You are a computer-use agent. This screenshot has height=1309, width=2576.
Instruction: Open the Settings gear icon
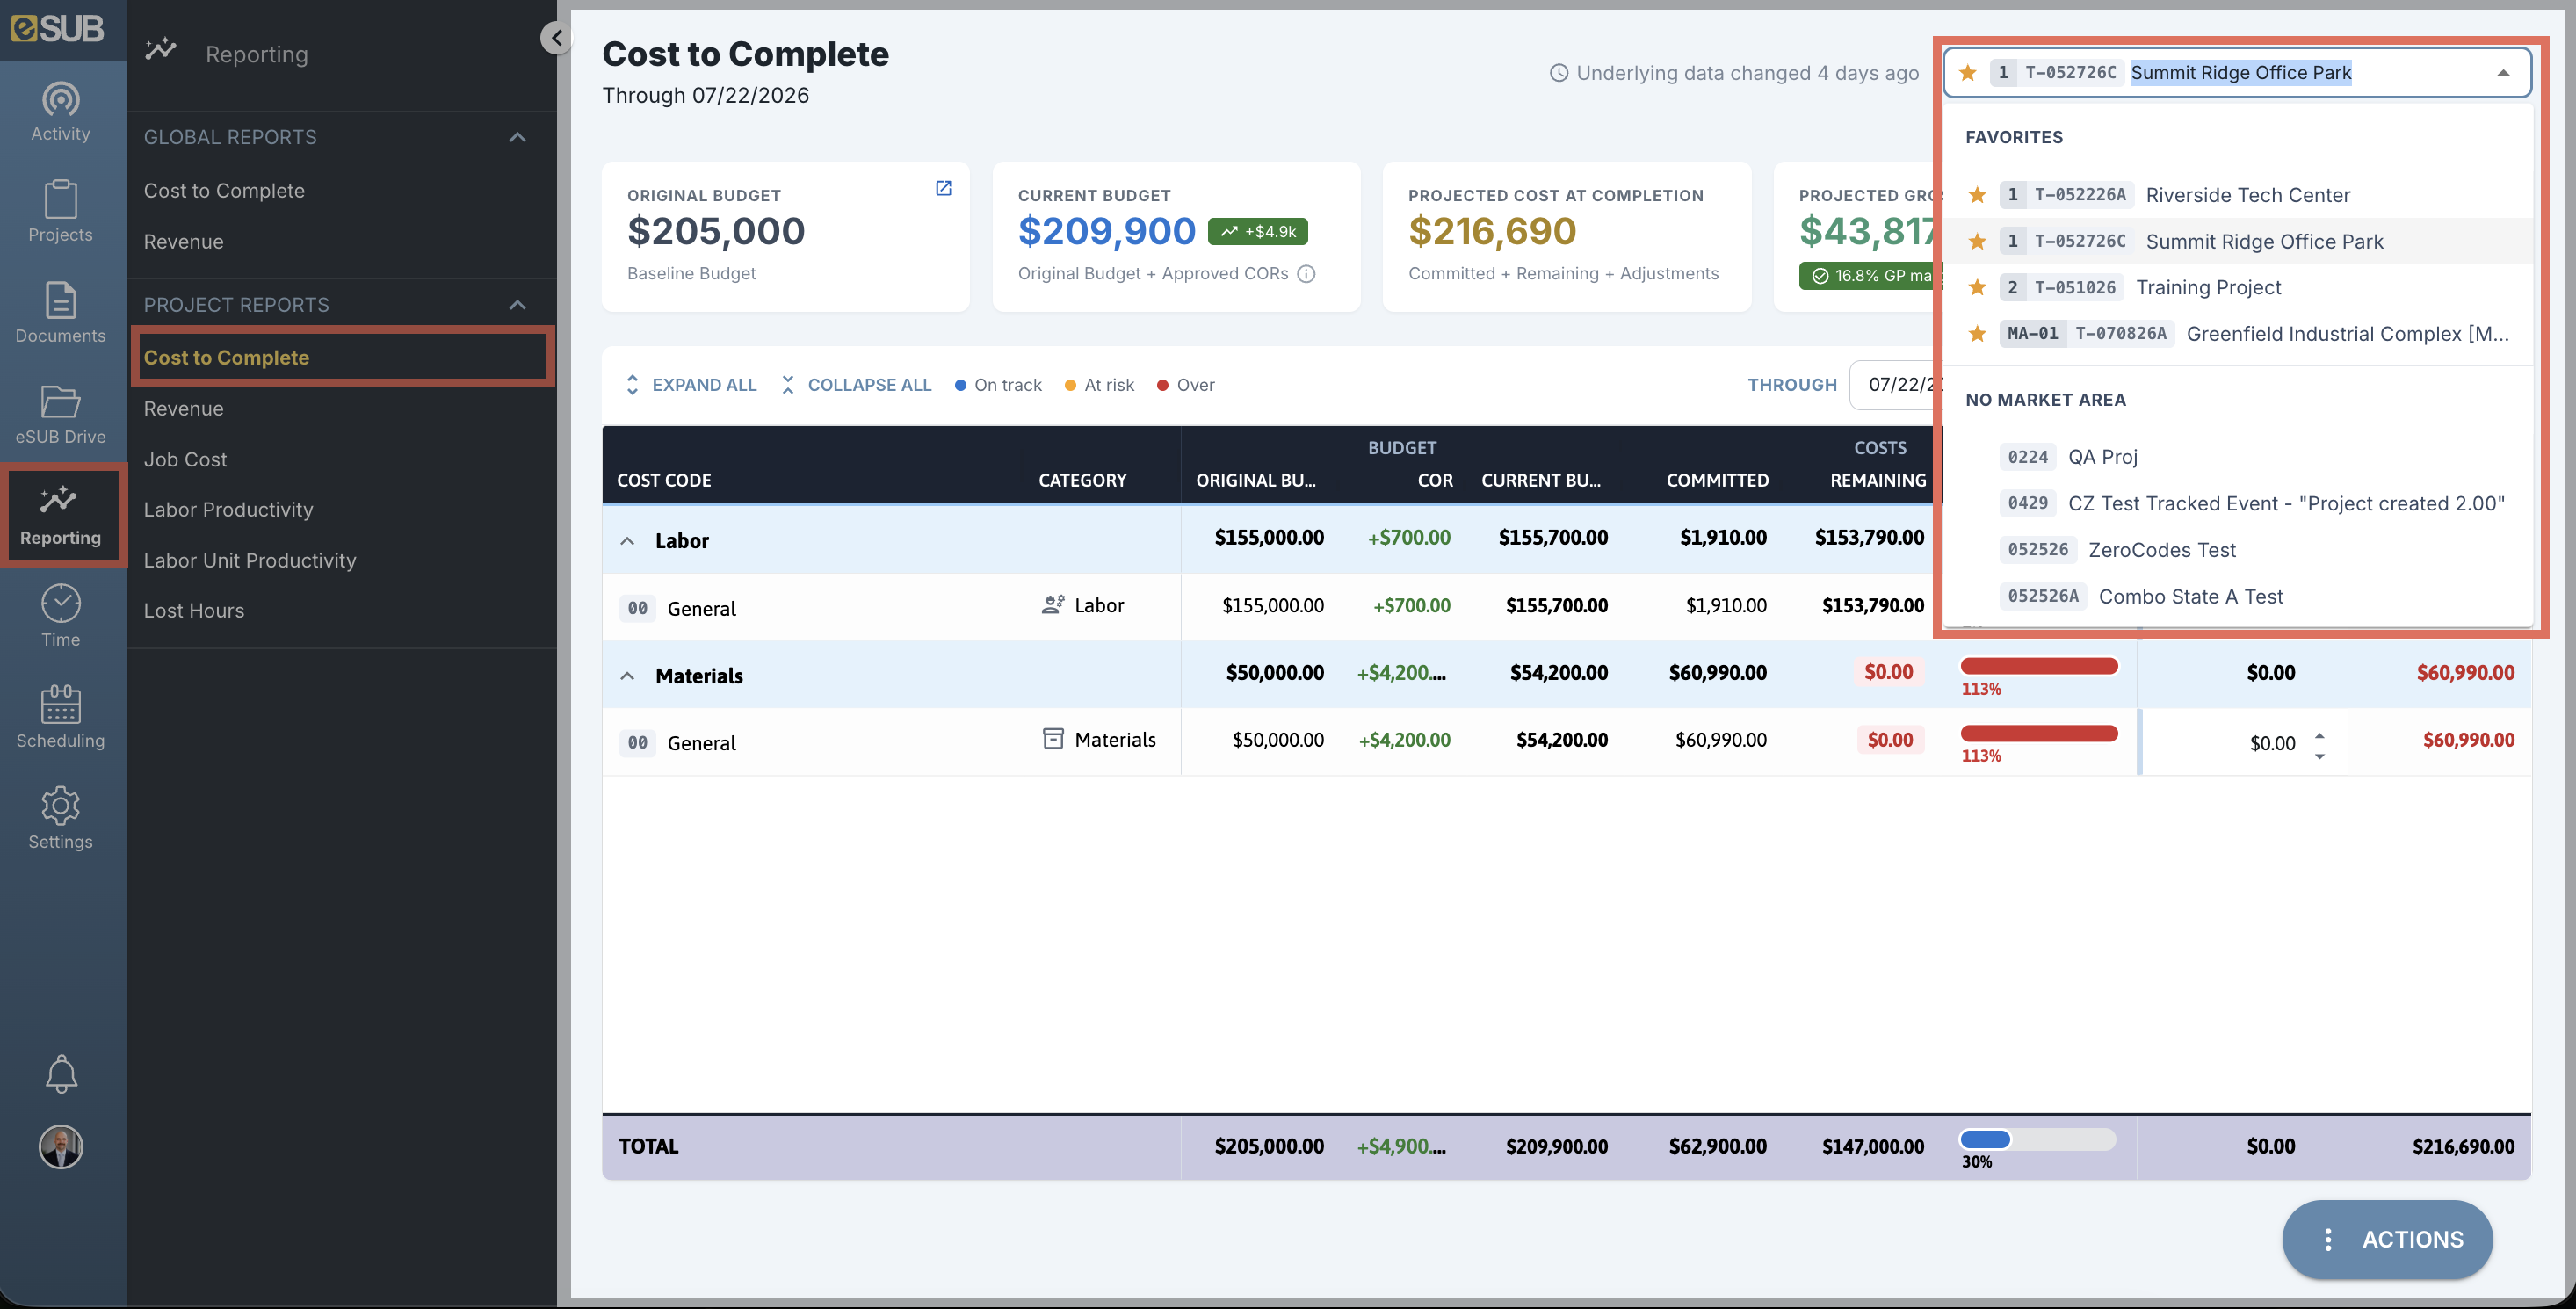(60, 818)
